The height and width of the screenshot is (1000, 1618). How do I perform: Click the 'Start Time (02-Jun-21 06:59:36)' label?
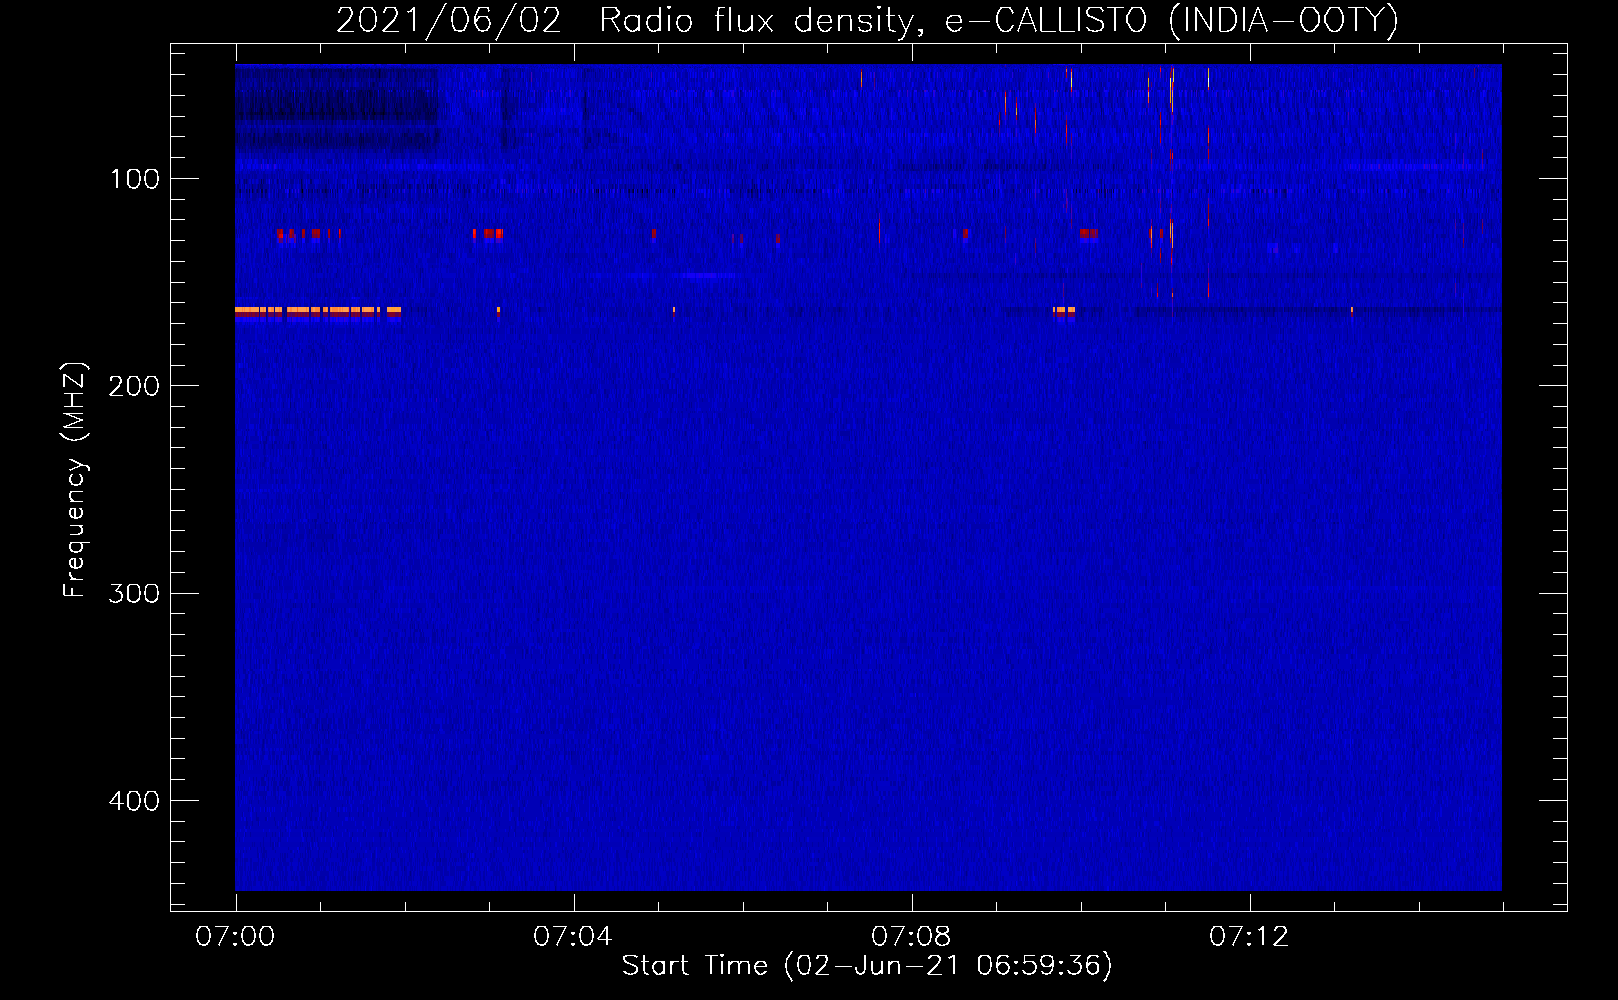(x=867, y=966)
